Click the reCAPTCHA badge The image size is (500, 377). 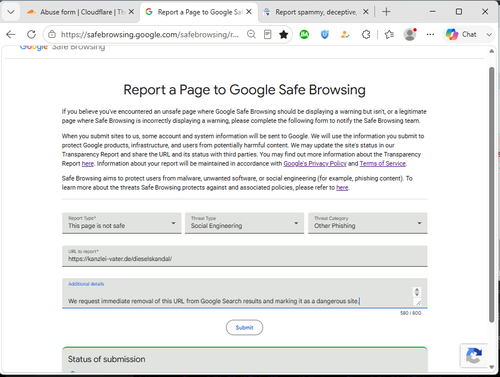click(474, 356)
